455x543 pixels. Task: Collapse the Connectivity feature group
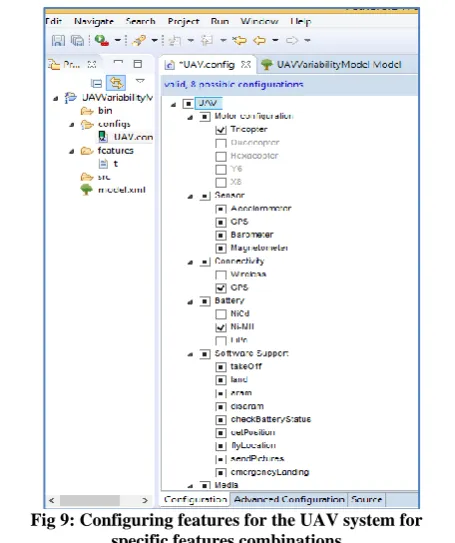pyautogui.click(x=190, y=262)
